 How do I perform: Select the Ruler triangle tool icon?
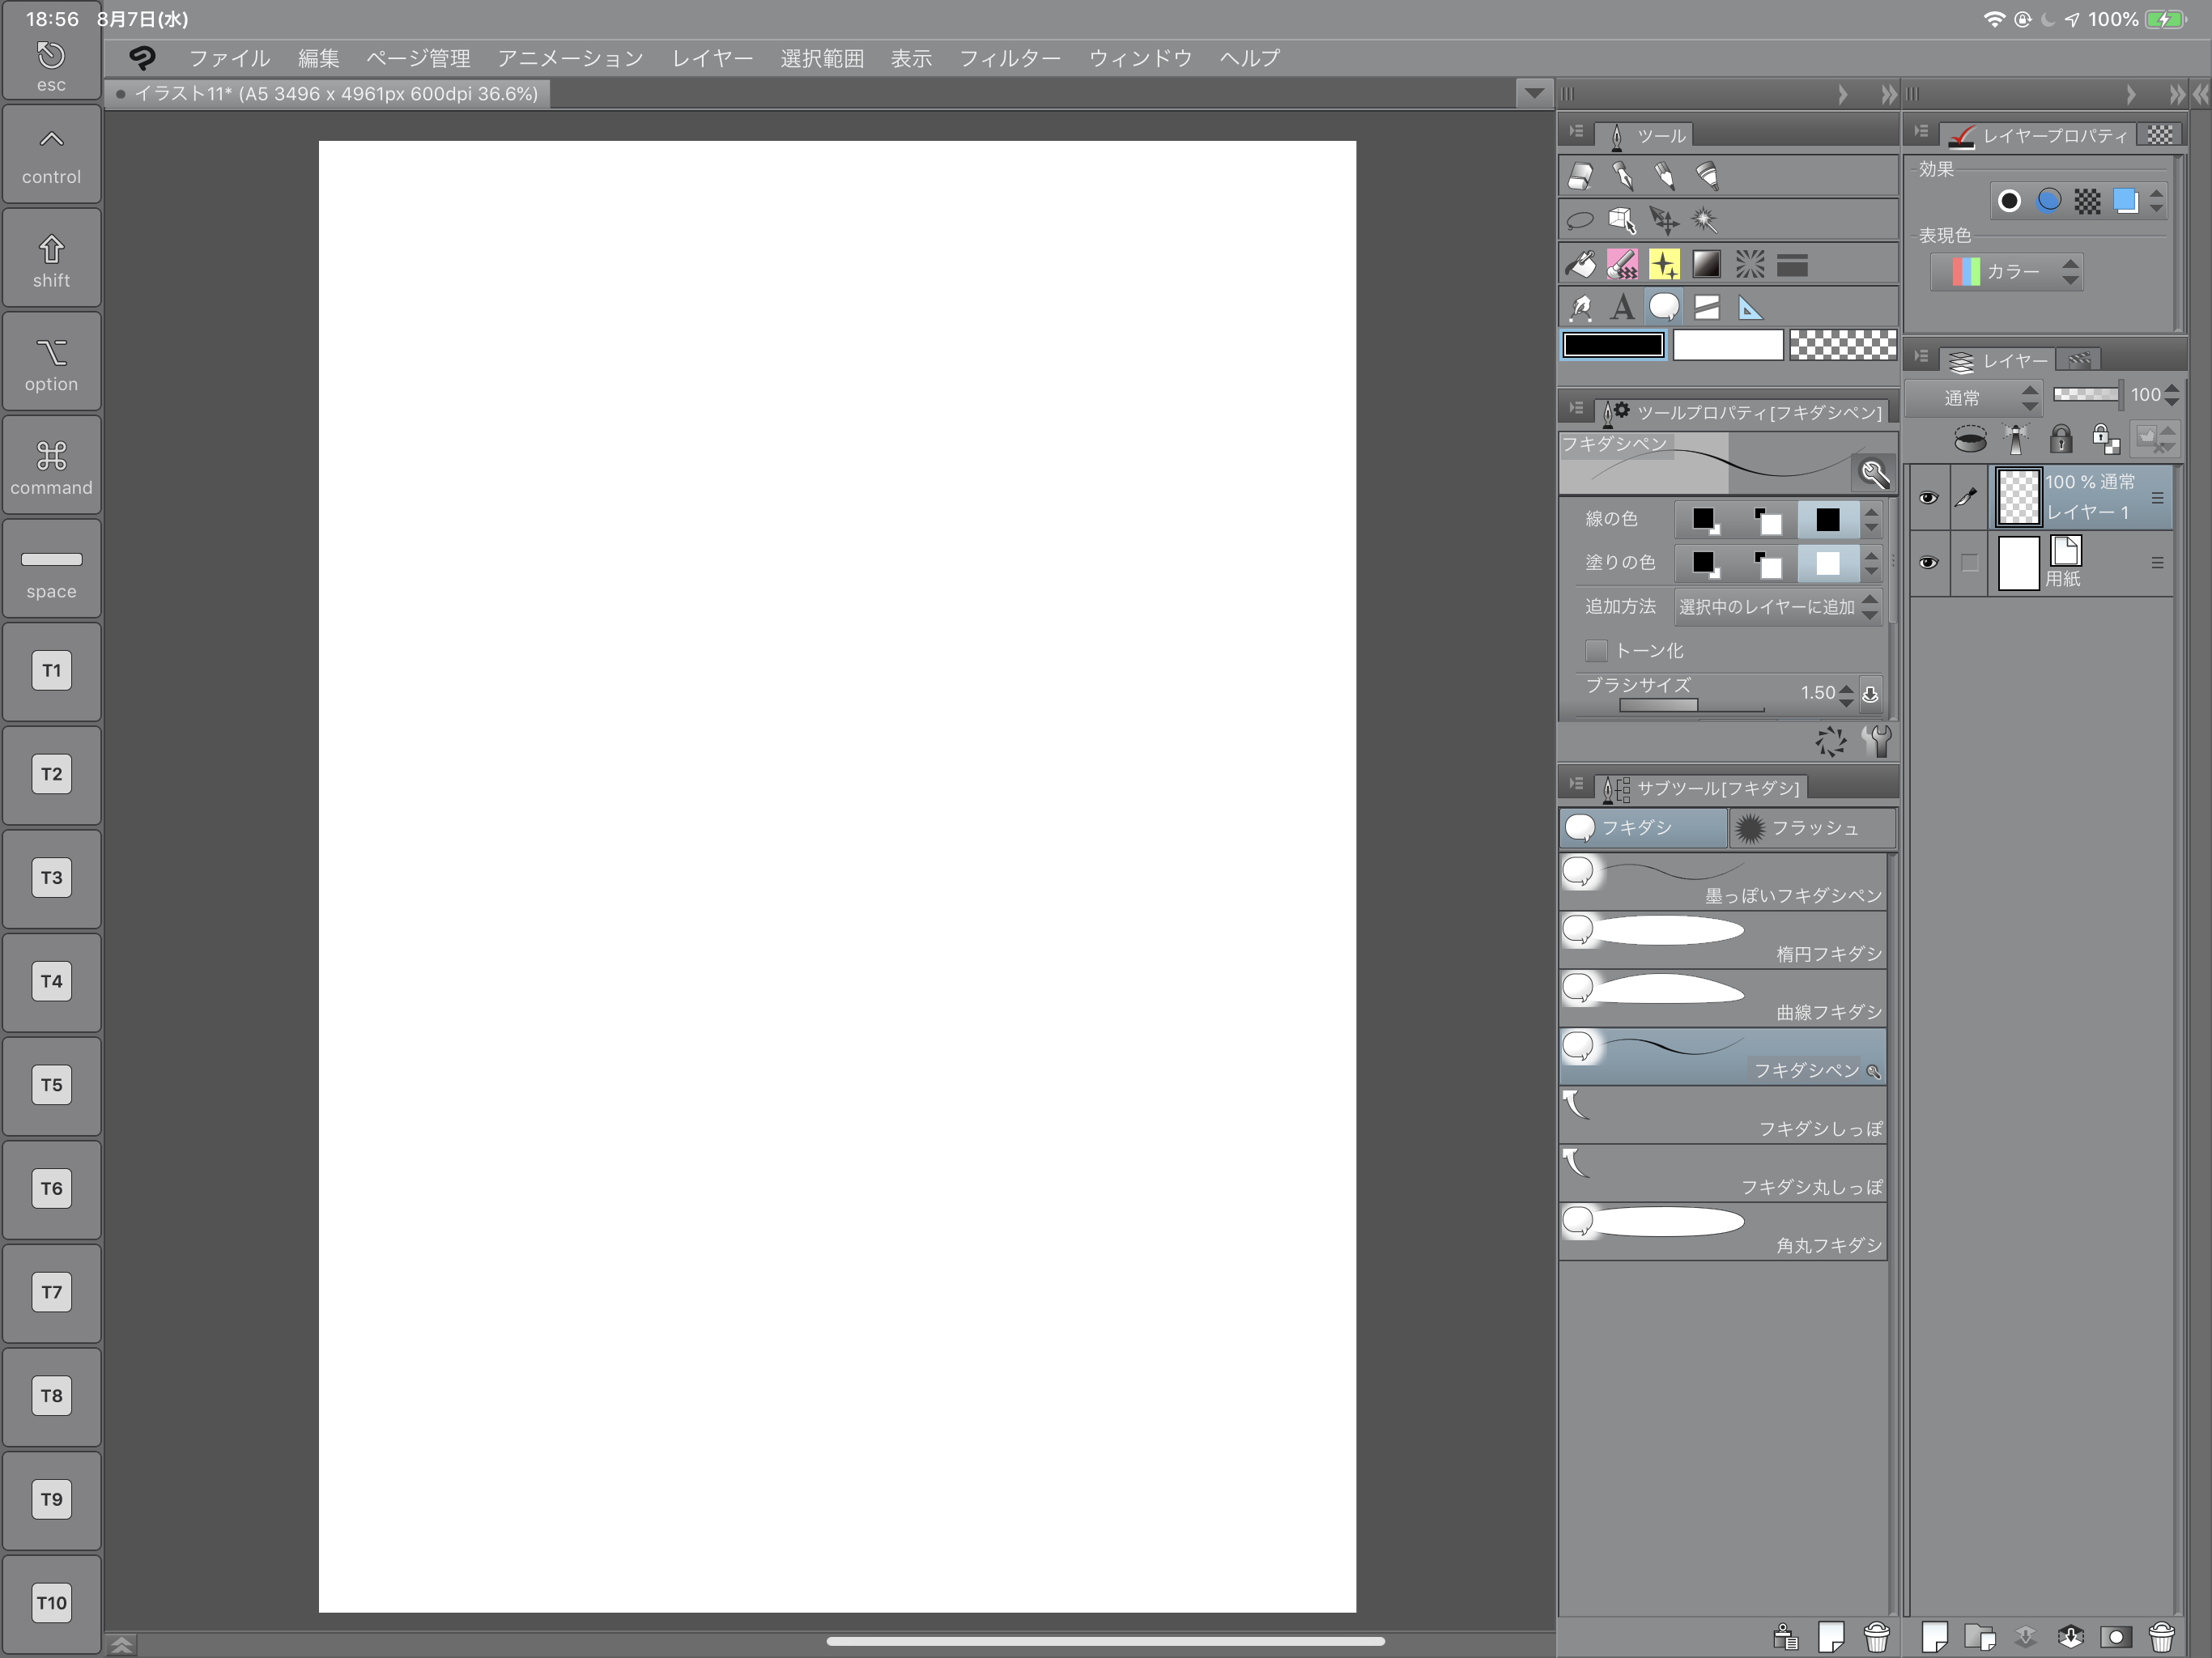[x=1749, y=308]
